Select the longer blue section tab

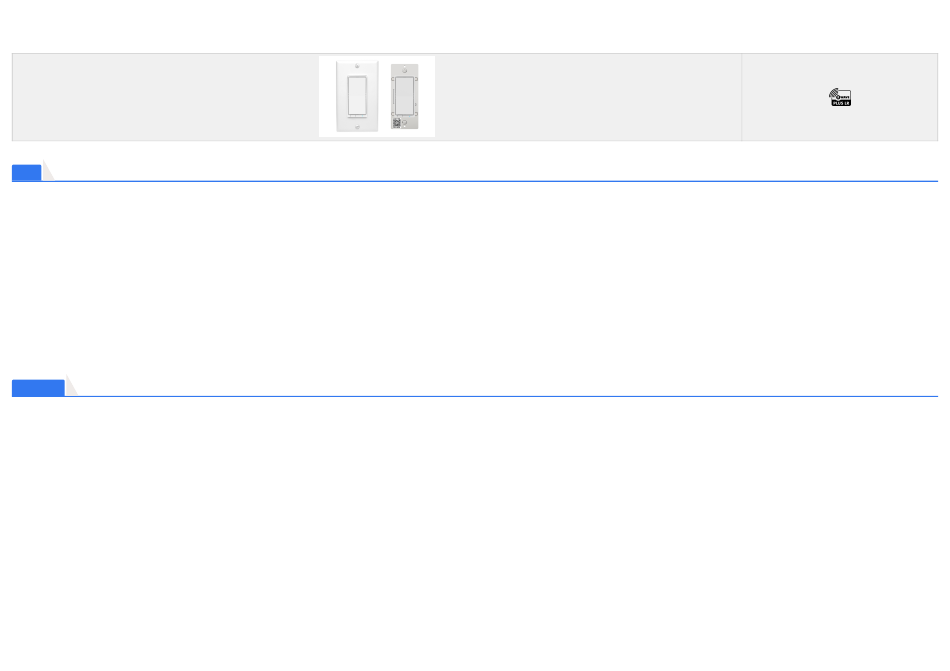point(38,388)
